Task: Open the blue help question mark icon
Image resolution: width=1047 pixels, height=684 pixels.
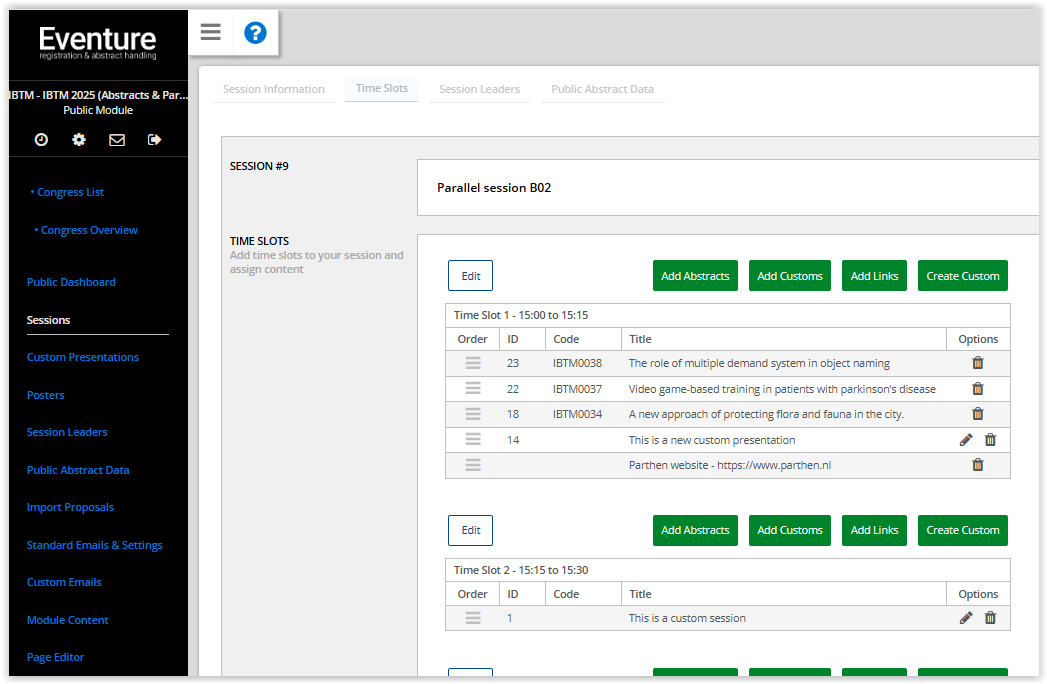Action: pyautogui.click(x=255, y=33)
